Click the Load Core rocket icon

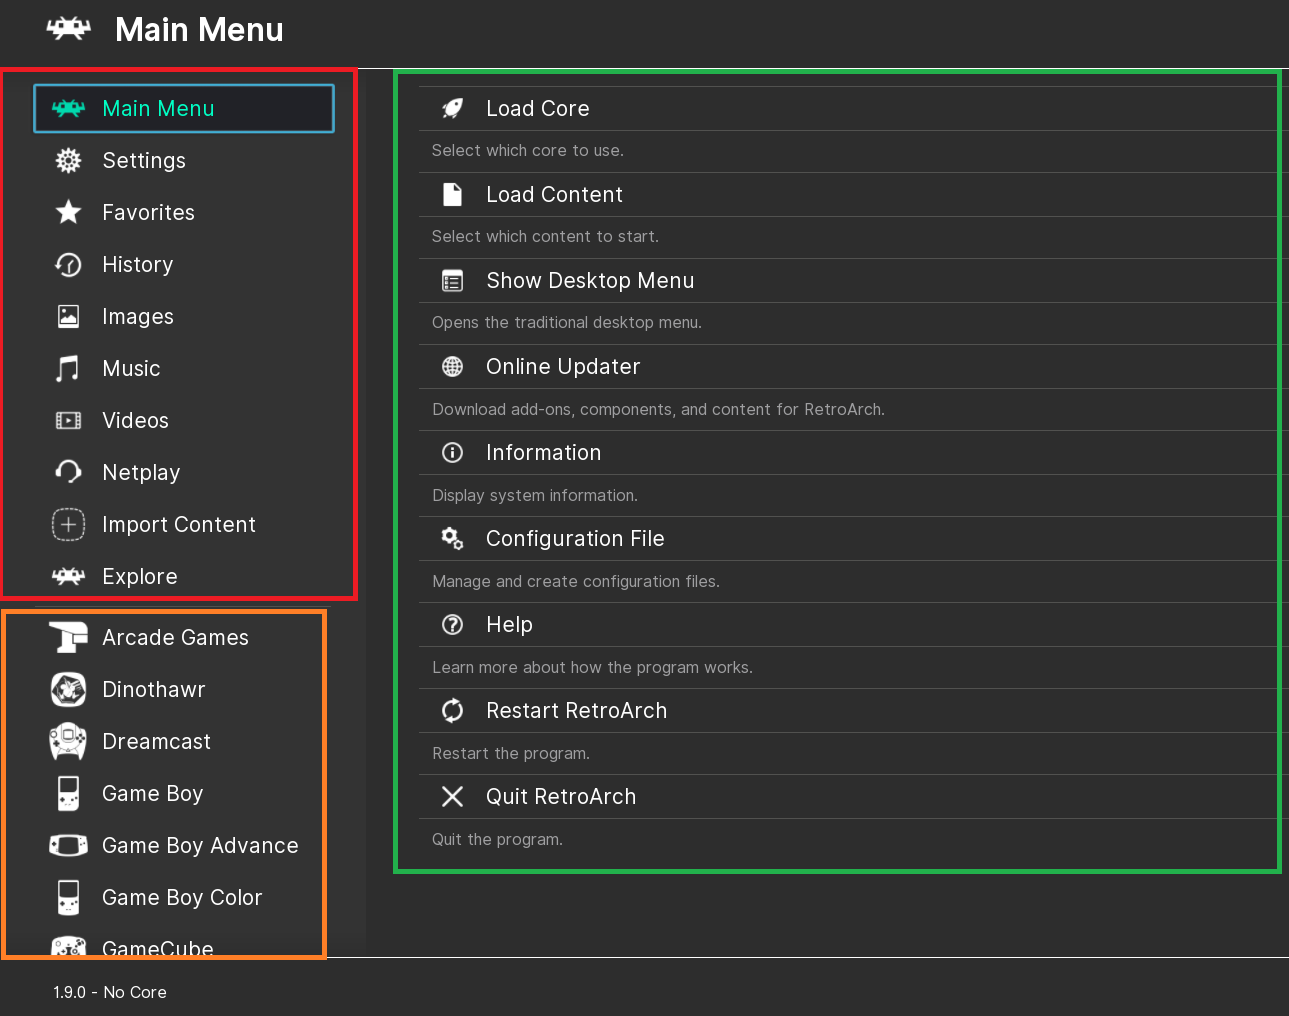(453, 108)
